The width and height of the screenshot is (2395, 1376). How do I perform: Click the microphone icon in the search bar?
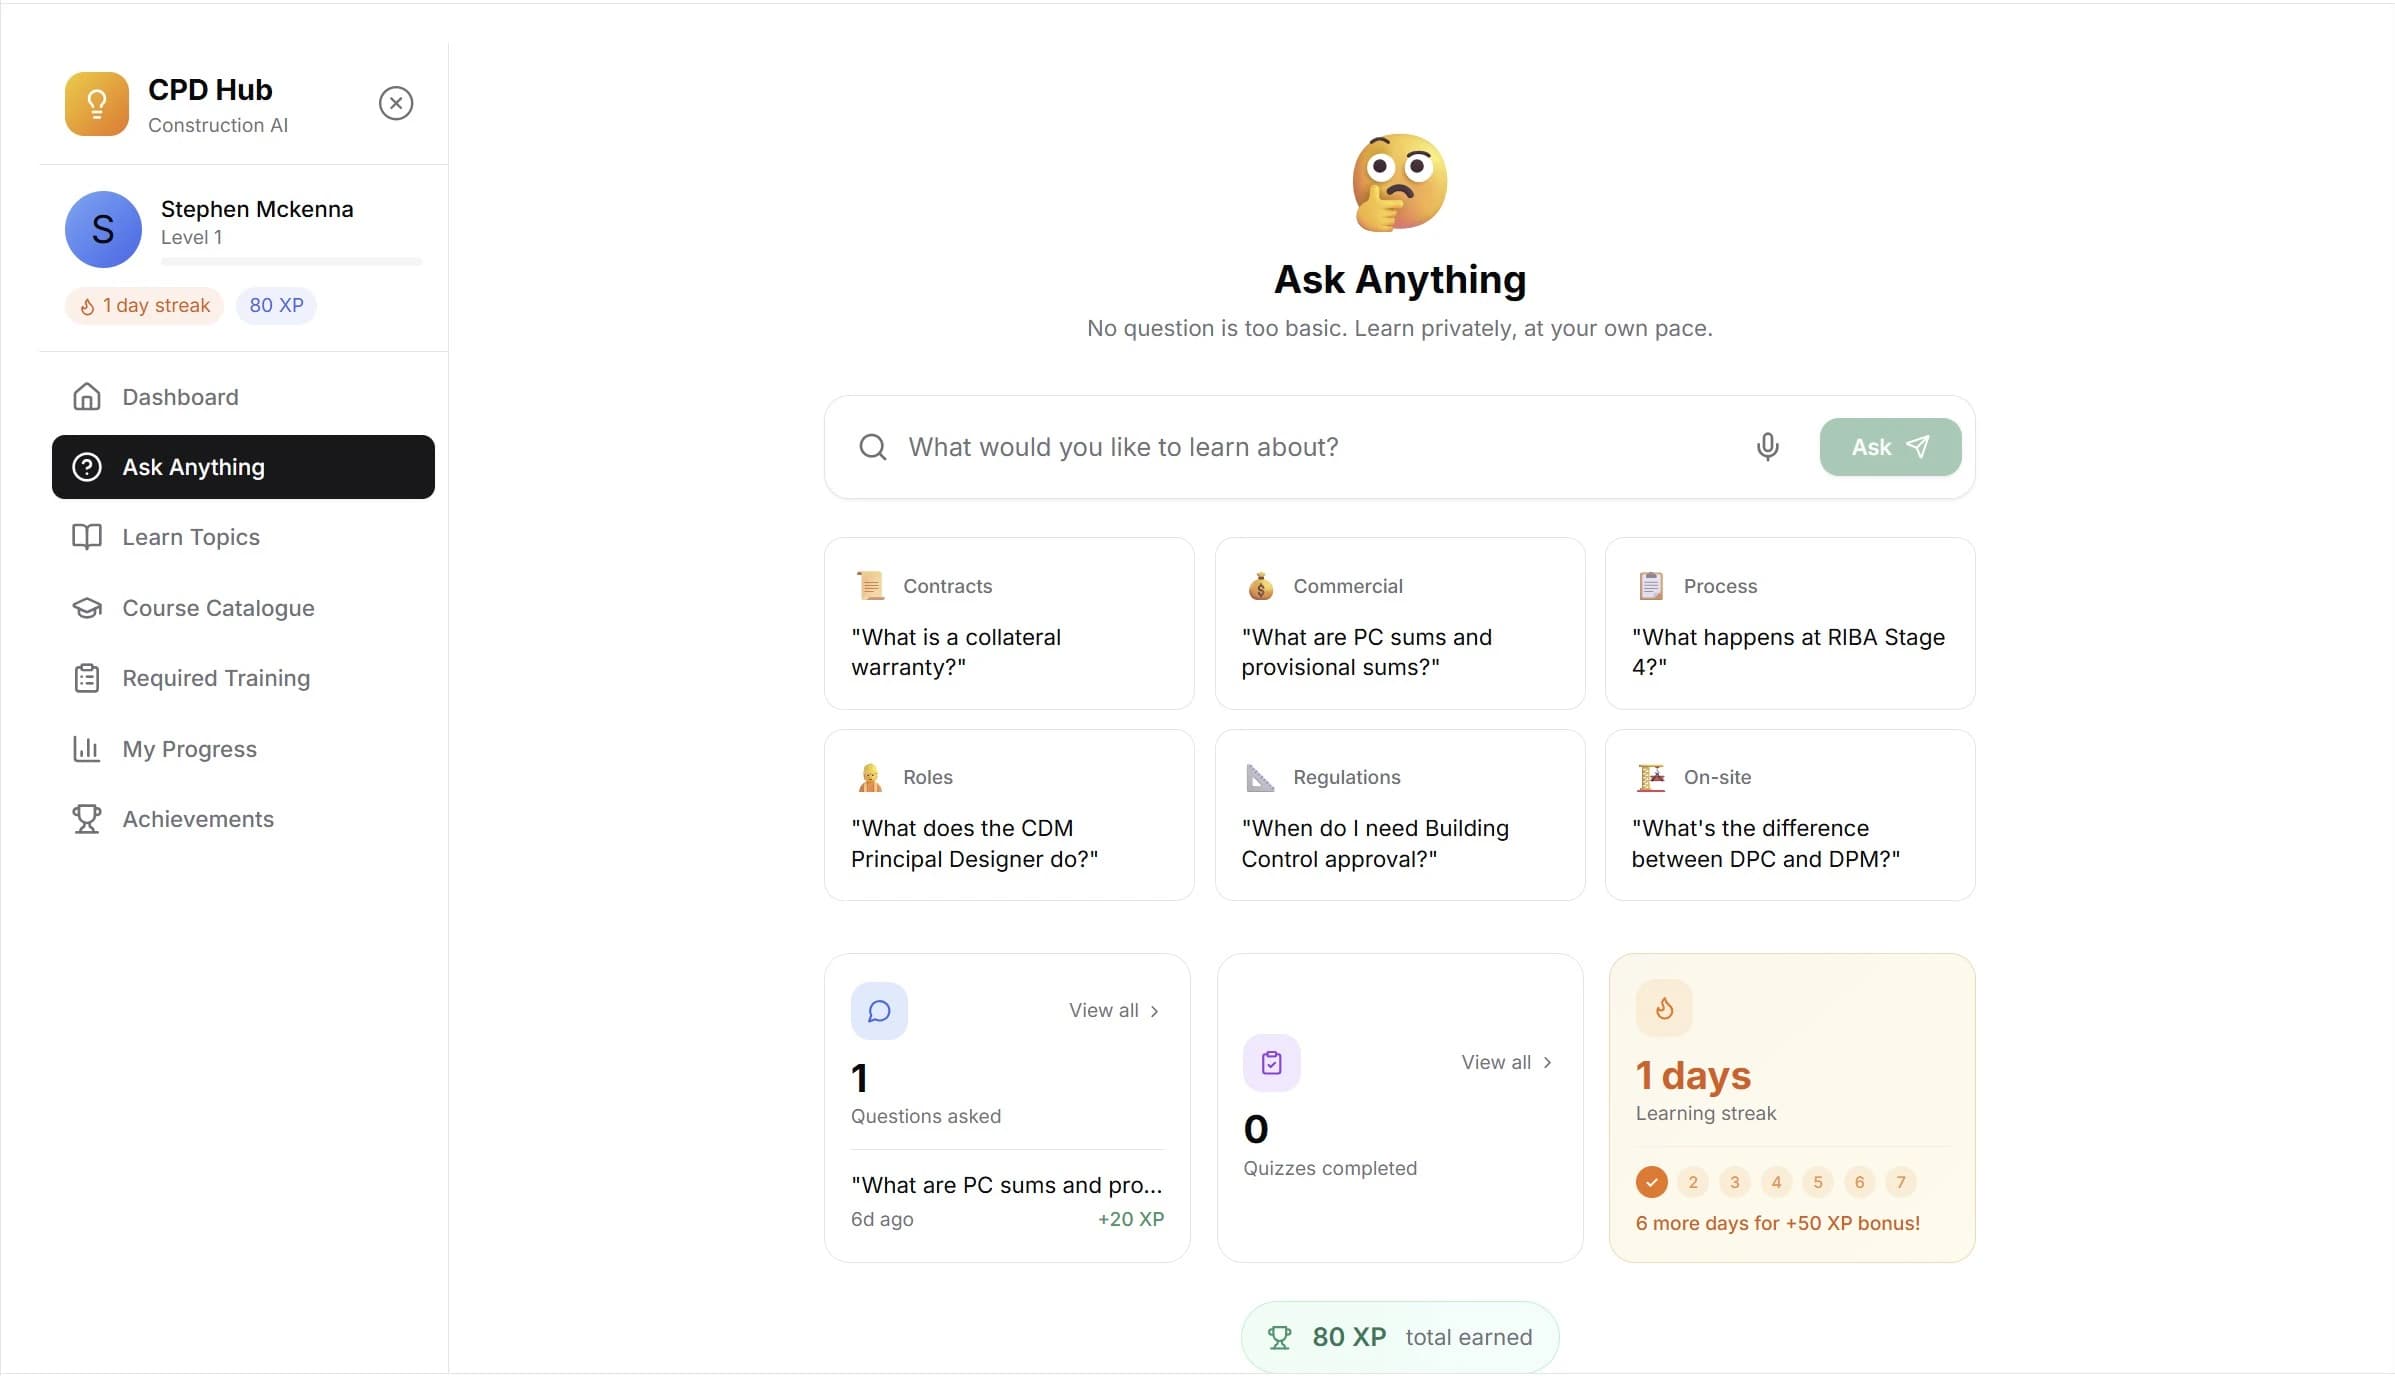tap(1768, 447)
